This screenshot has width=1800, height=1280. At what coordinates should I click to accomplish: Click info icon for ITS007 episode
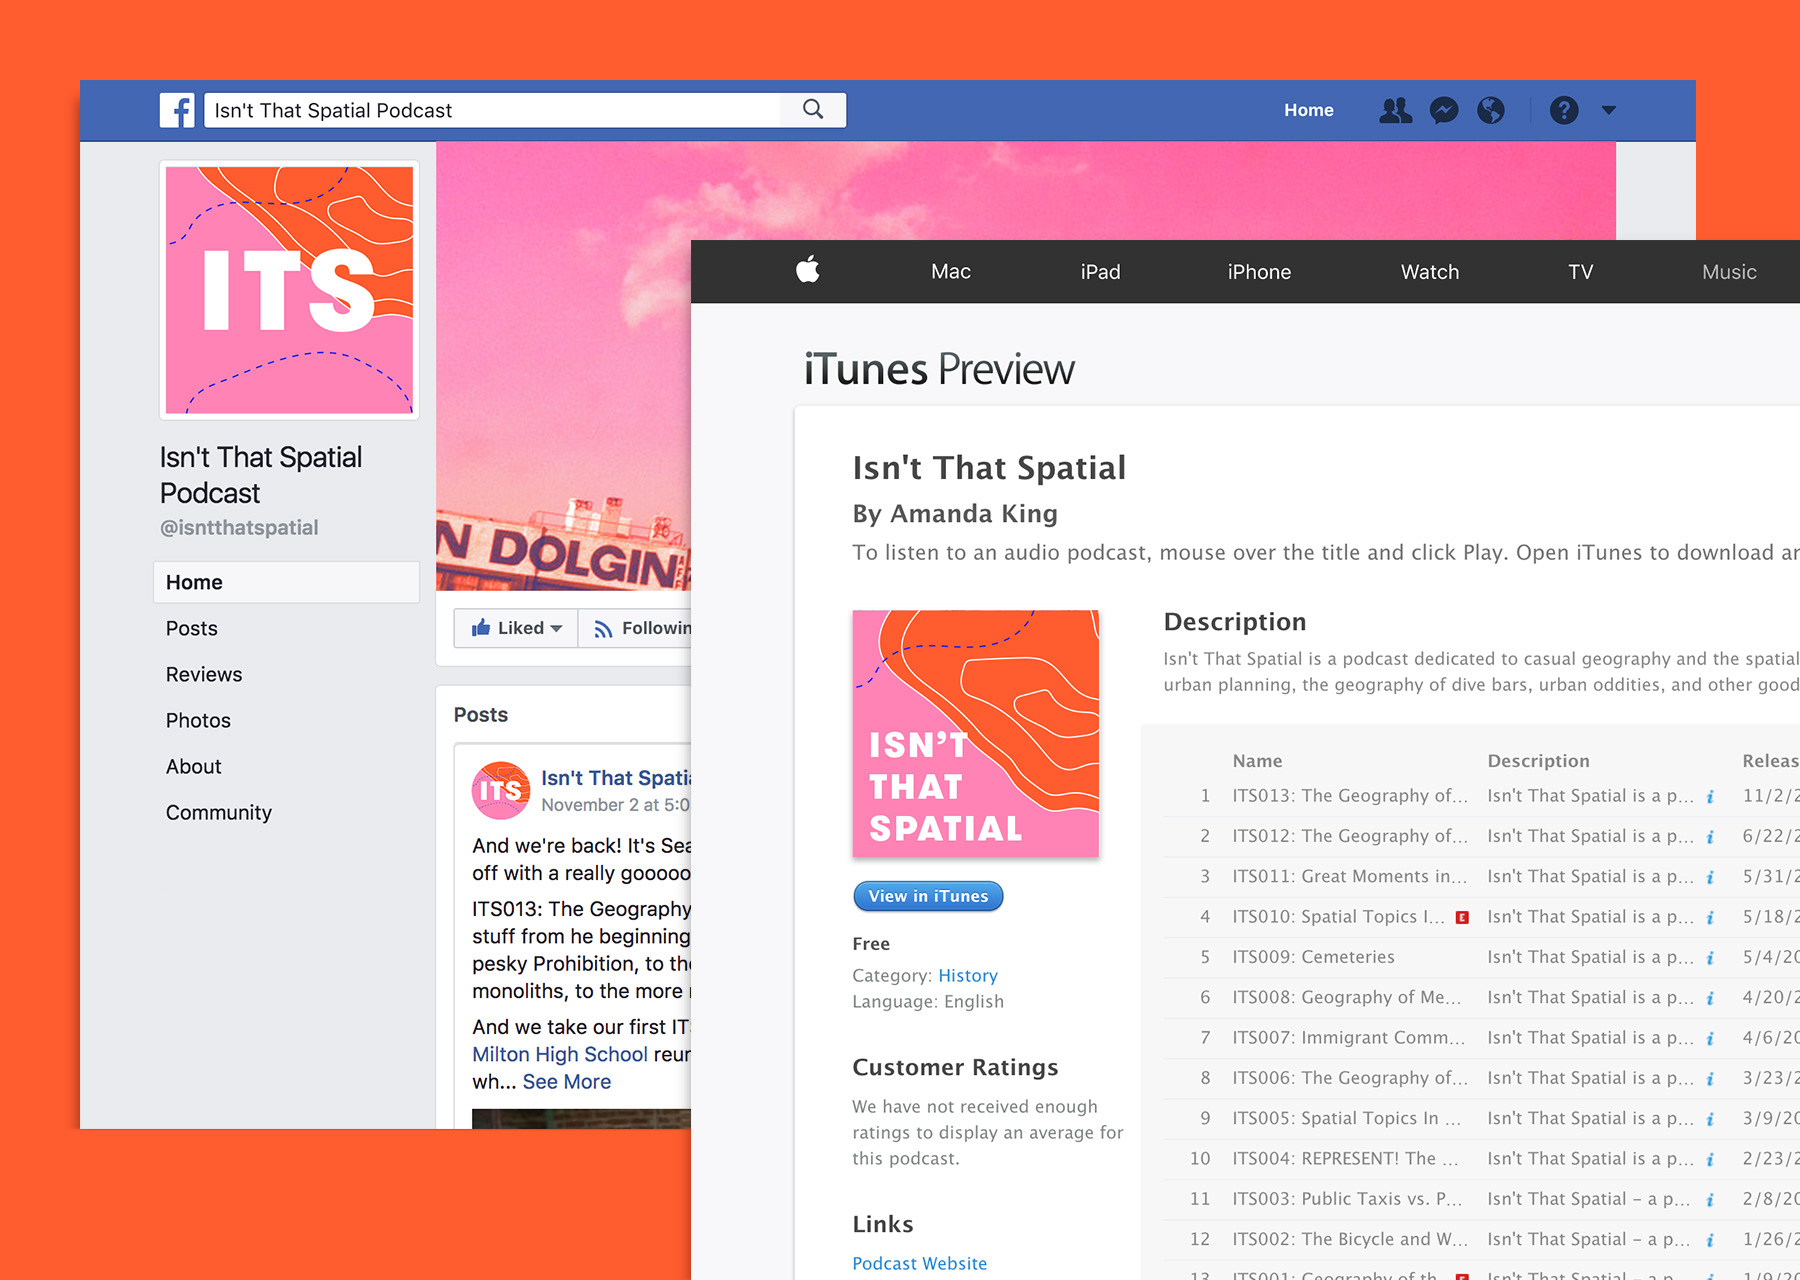pyautogui.click(x=1710, y=1039)
